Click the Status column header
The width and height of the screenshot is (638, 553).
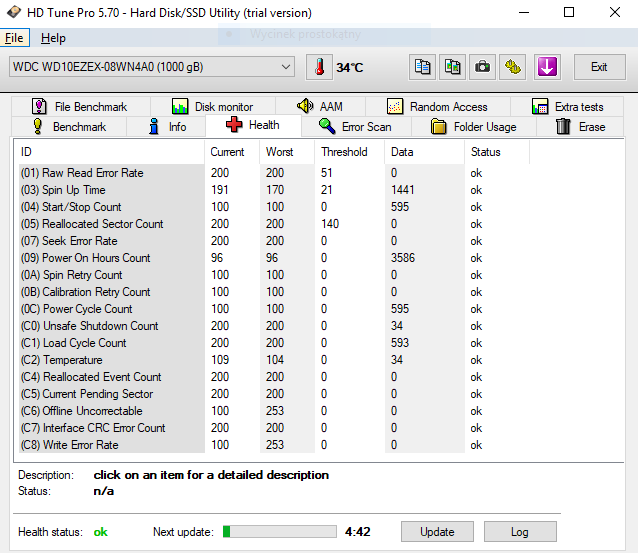tap(497, 152)
